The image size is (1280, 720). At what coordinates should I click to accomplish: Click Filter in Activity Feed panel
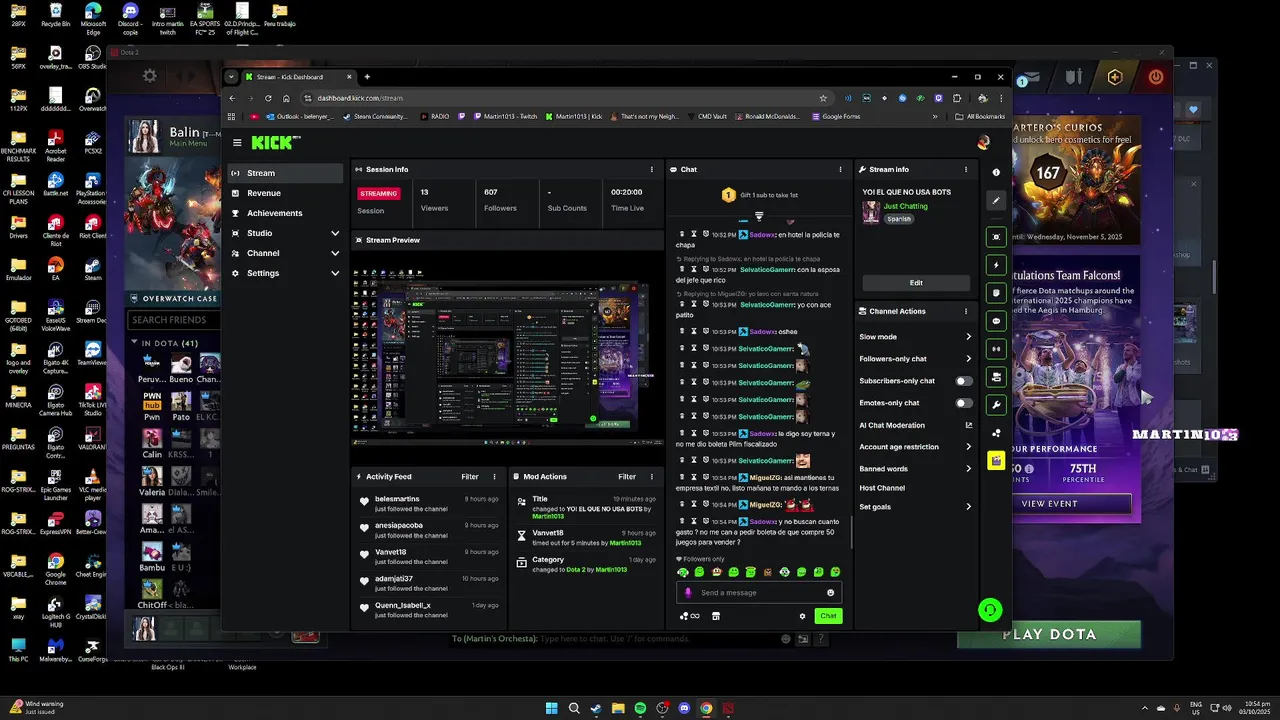470,476
